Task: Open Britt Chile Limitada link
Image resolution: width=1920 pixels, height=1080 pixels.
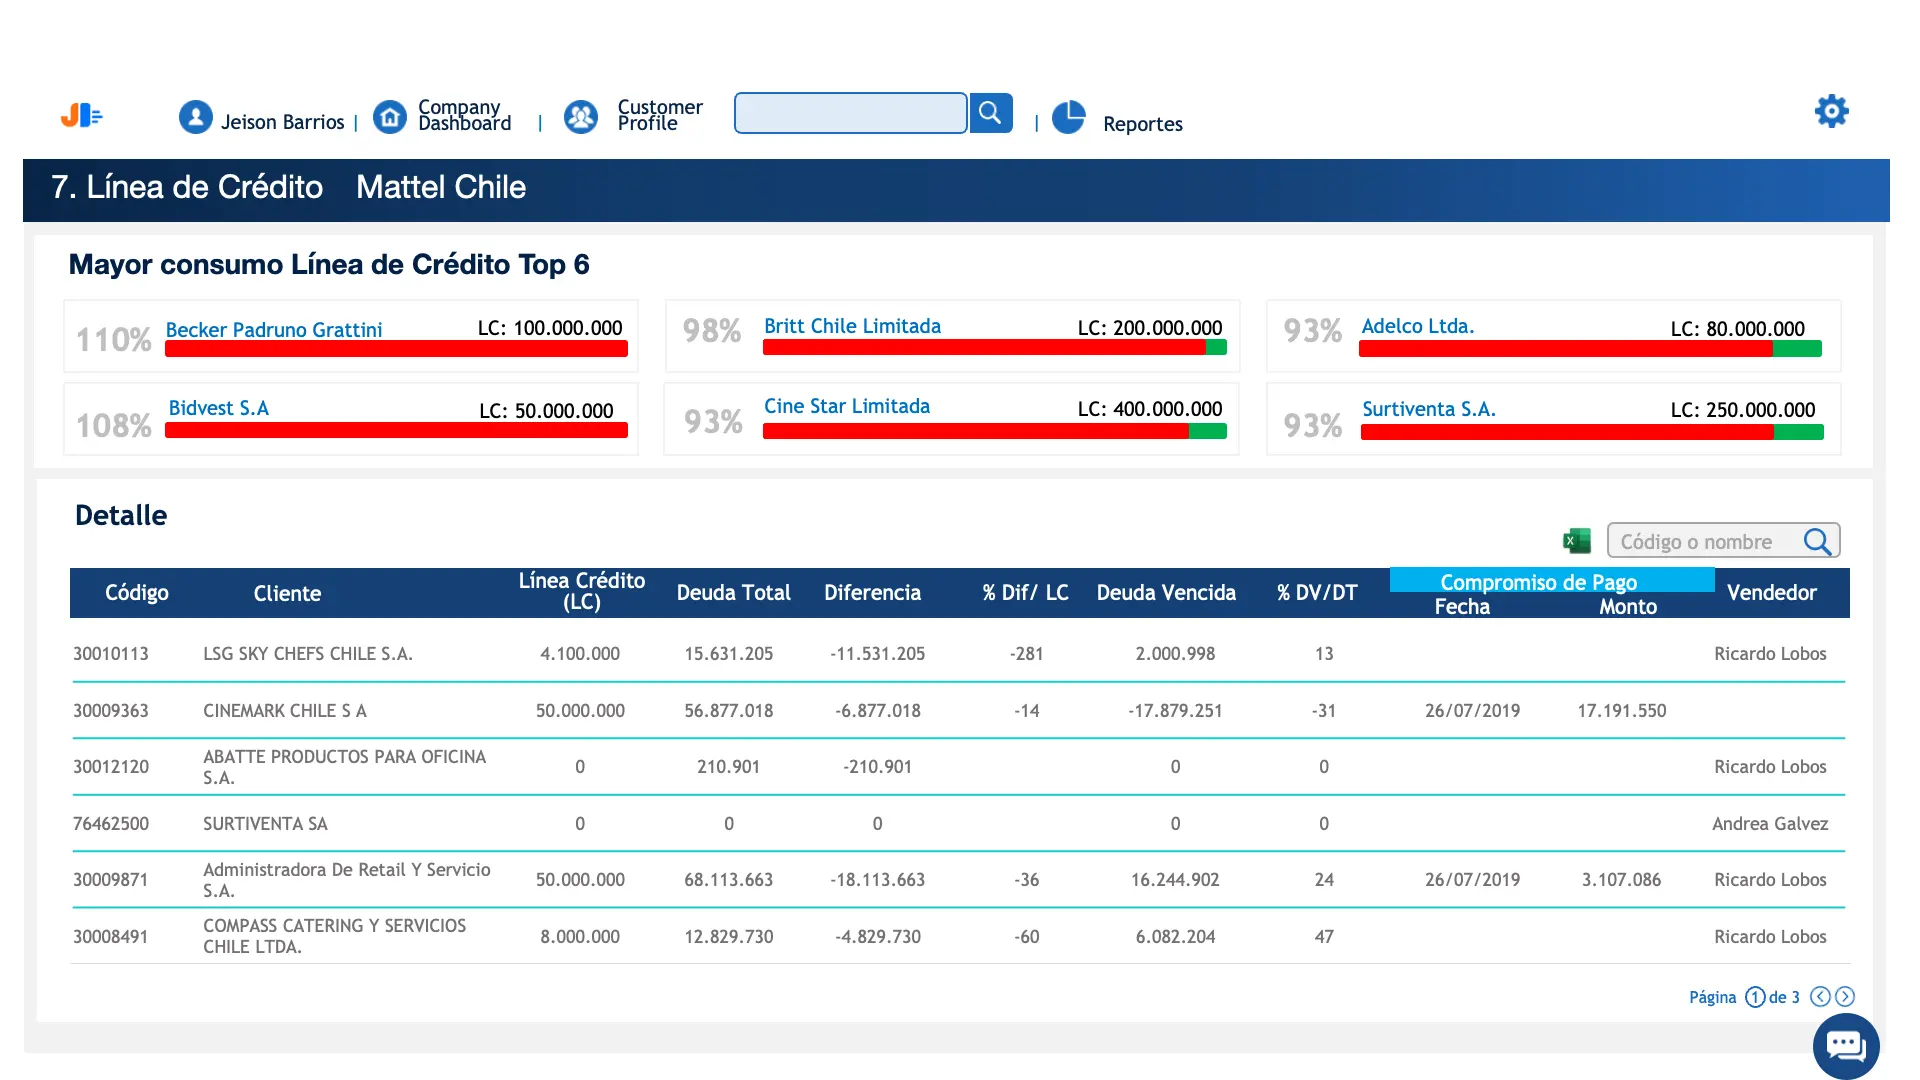Action: pyautogui.click(x=852, y=326)
